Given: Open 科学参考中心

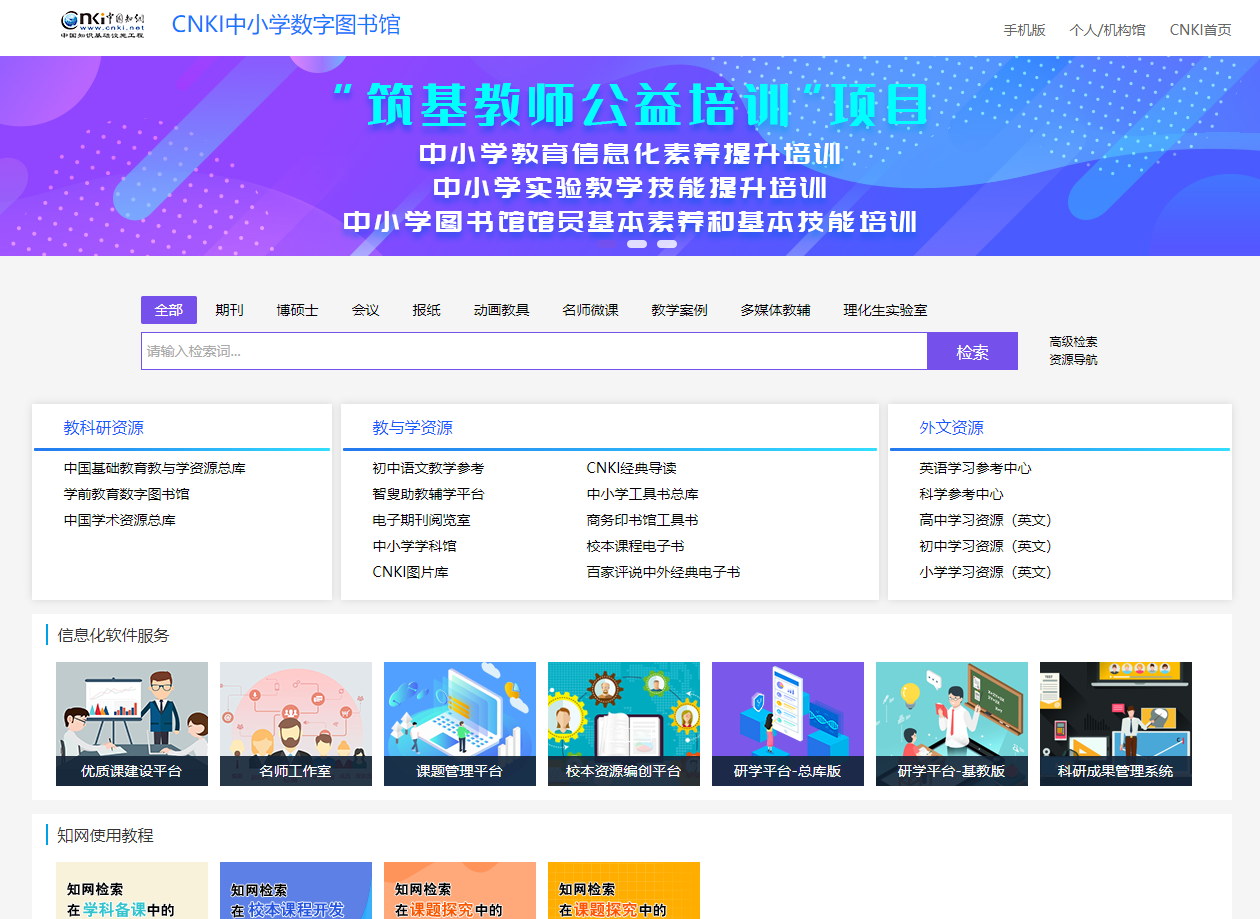Looking at the screenshot, I should point(961,494).
